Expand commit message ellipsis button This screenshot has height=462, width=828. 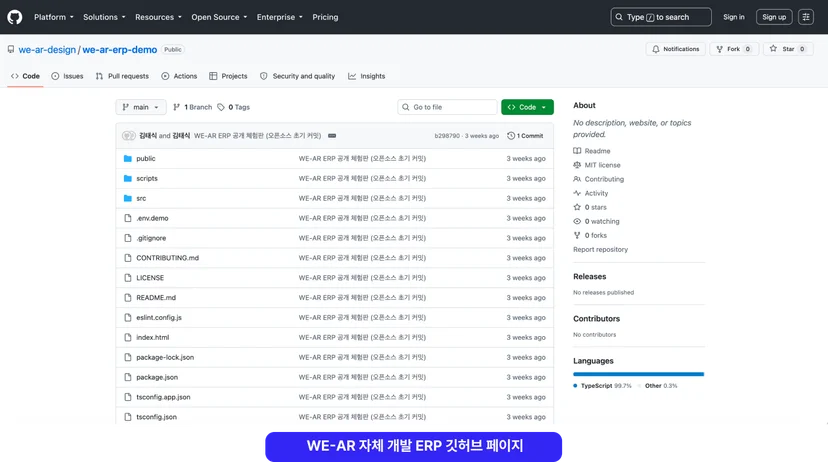click(332, 136)
